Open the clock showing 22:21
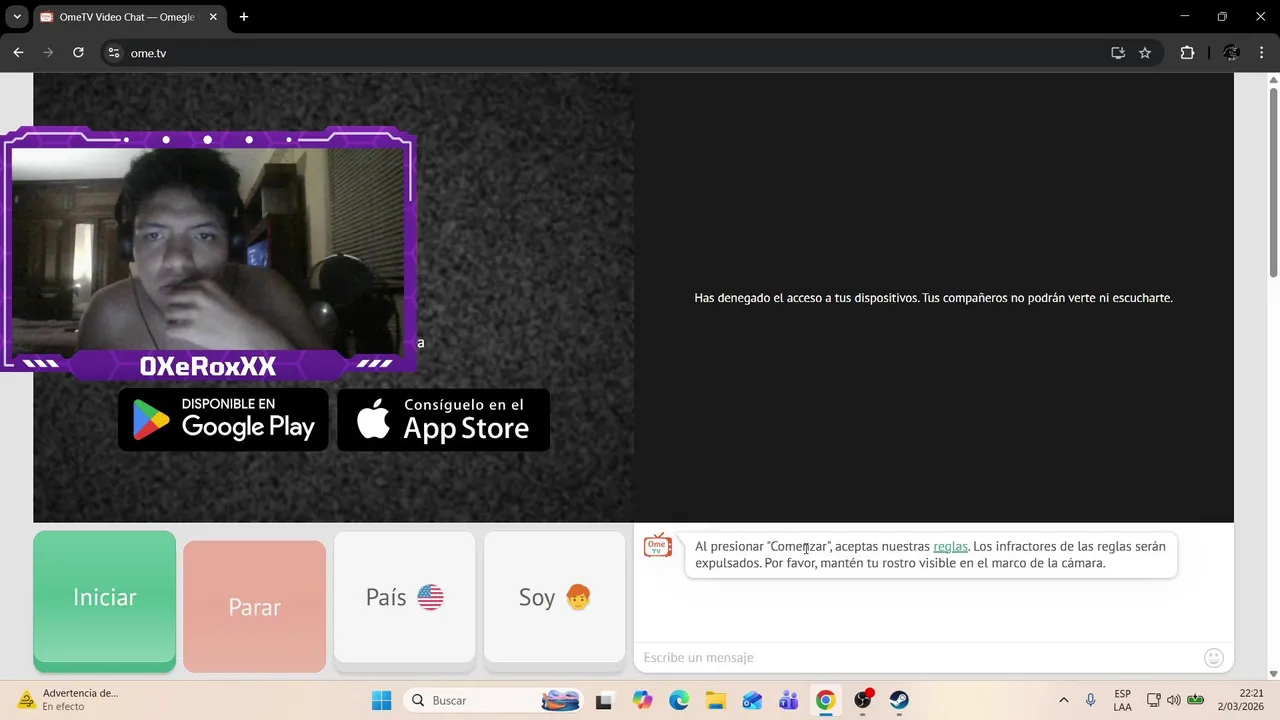1280x720 pixels. click(x=1240, y=700)
